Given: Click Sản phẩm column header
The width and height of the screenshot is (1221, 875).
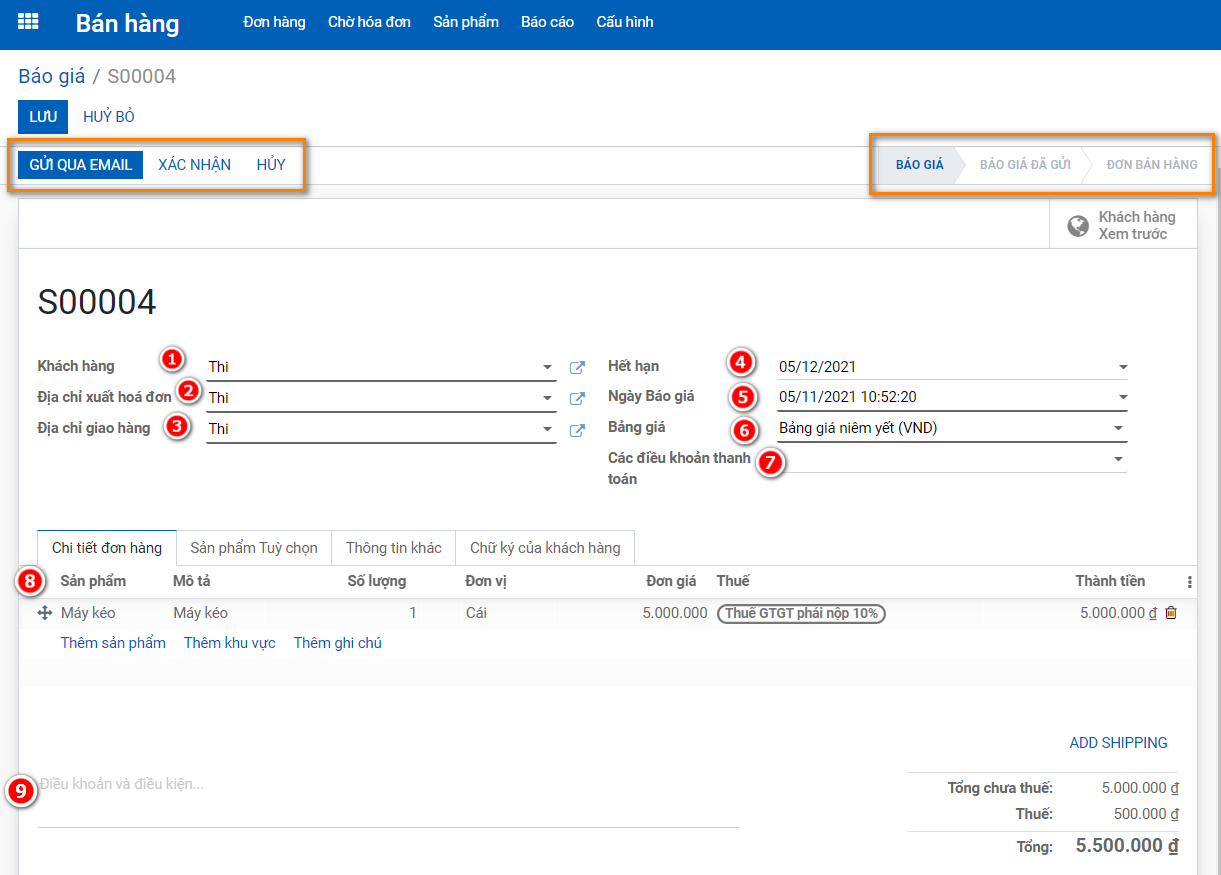Looking at the screenshot, I should coord(93,581).
